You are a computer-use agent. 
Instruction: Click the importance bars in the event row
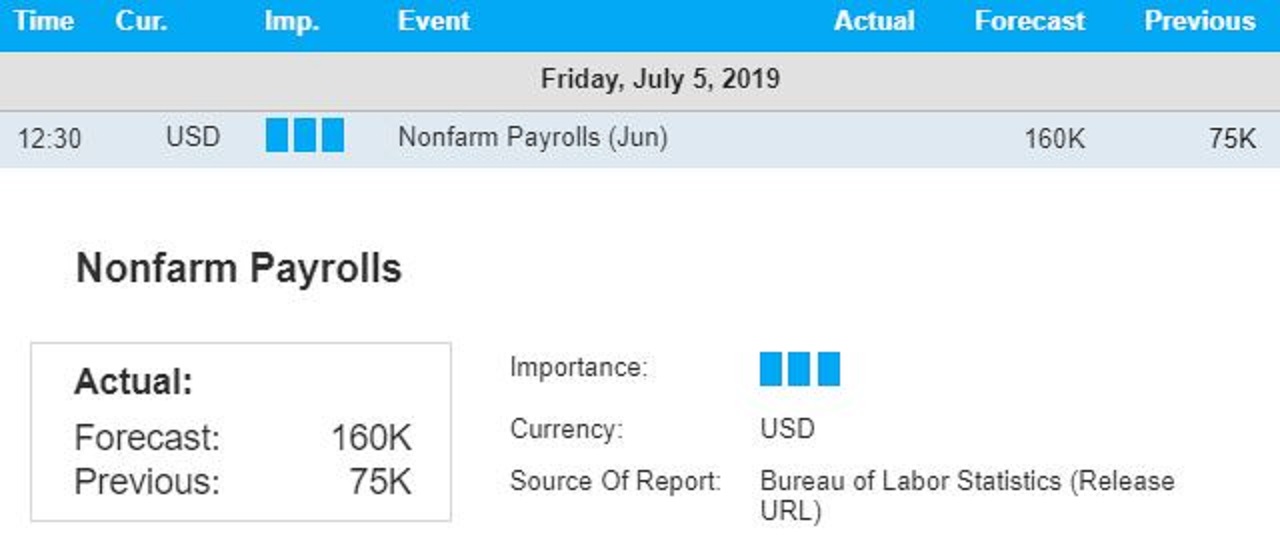pos(305,135)
